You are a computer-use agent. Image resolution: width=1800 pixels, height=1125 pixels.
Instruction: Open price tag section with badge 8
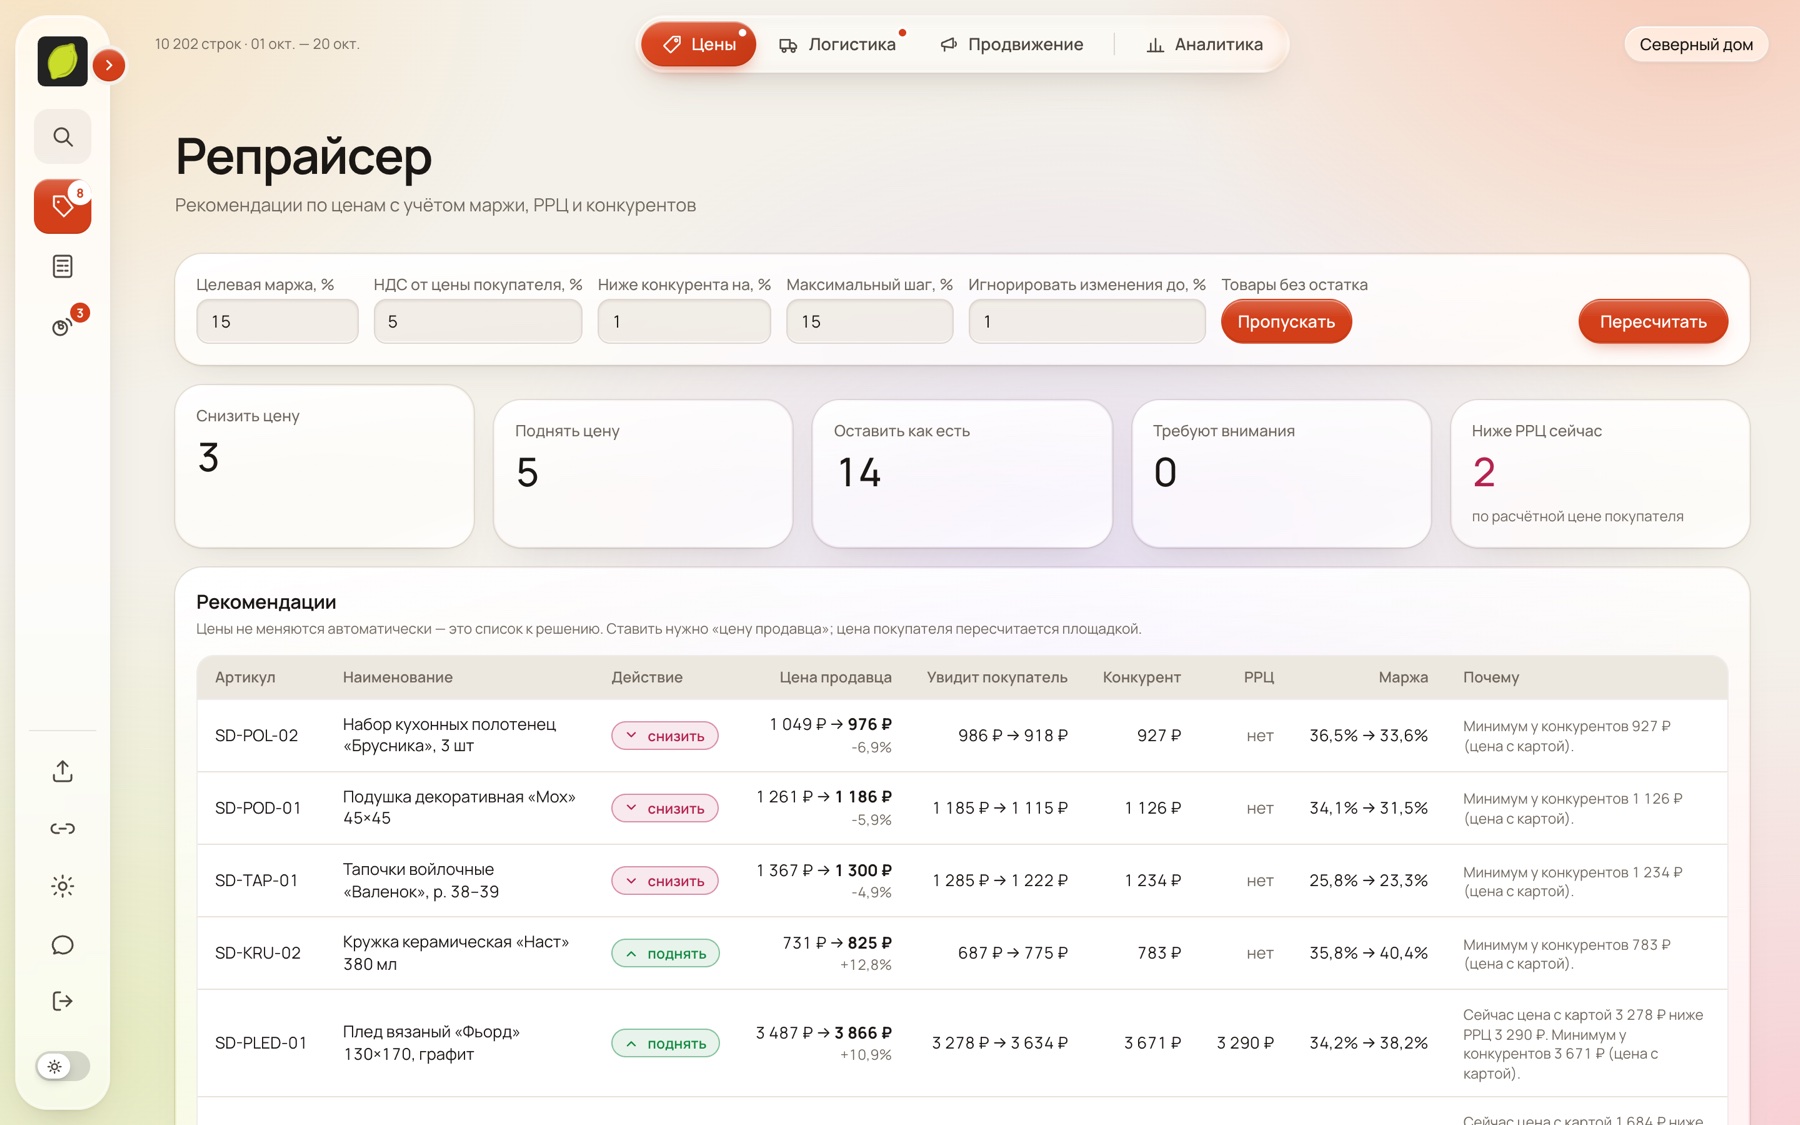tap(63, 206)
